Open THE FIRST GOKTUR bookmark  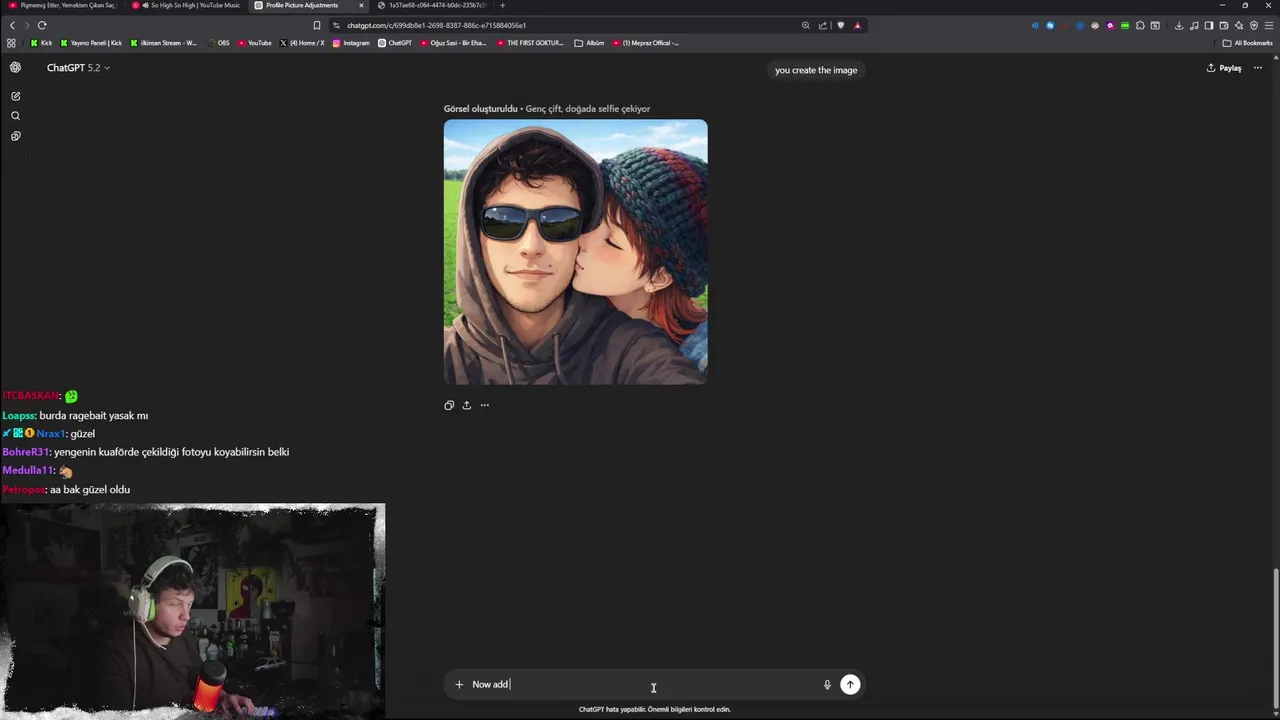pyautogui.click(x=530, y=43)
